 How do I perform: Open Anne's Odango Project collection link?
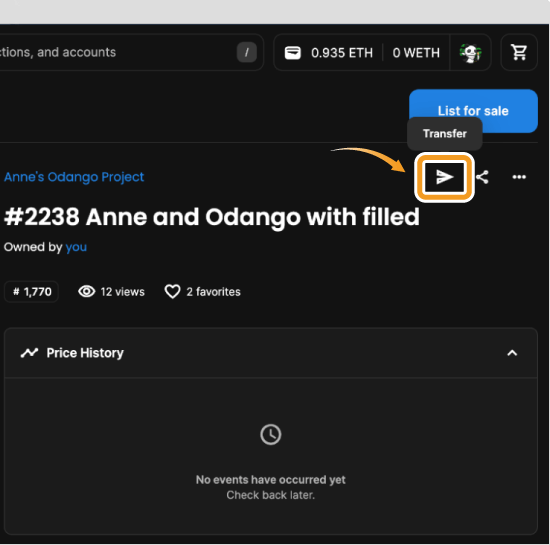tap(74, 177)
